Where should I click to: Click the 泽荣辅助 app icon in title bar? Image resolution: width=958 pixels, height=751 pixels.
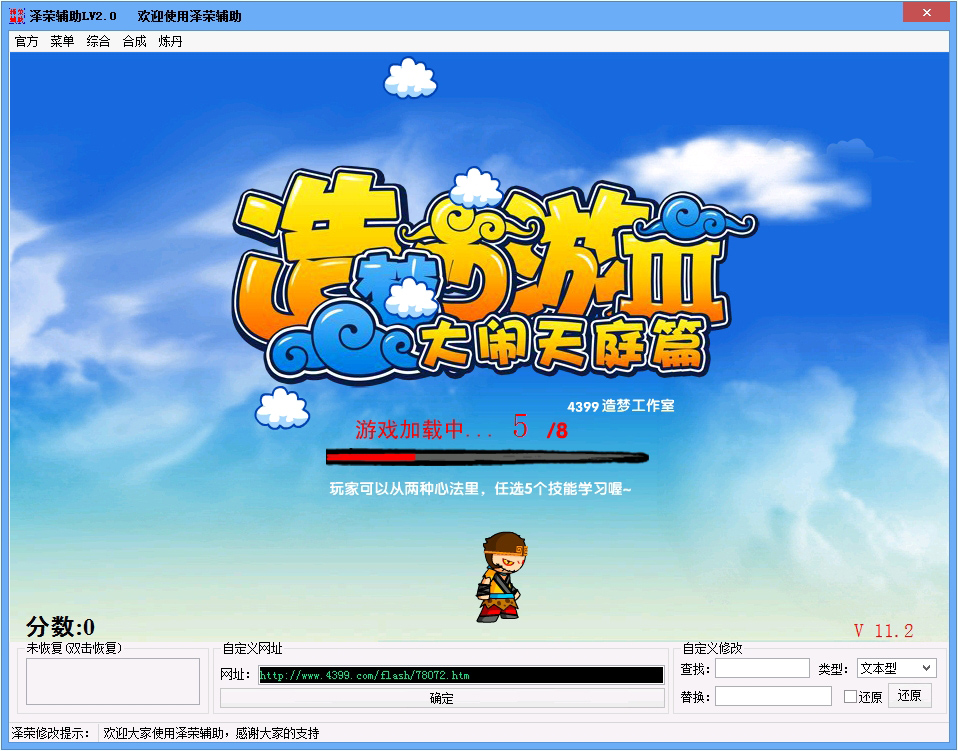[16, 16]
